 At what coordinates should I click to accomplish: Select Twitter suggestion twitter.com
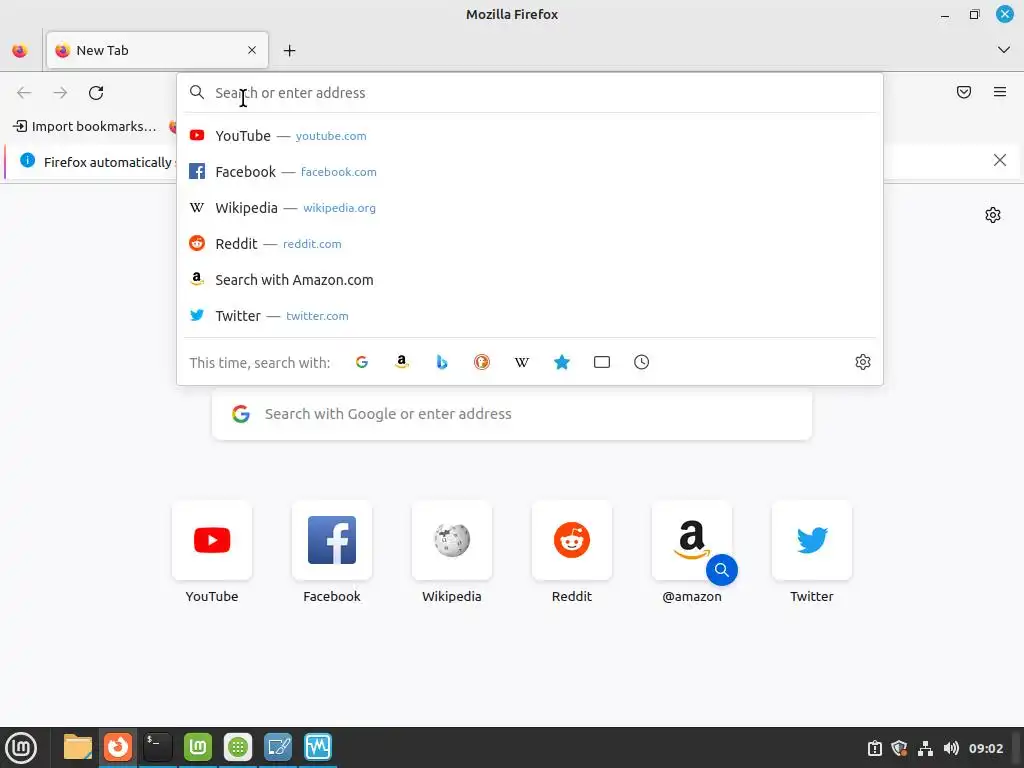(530, 315)
